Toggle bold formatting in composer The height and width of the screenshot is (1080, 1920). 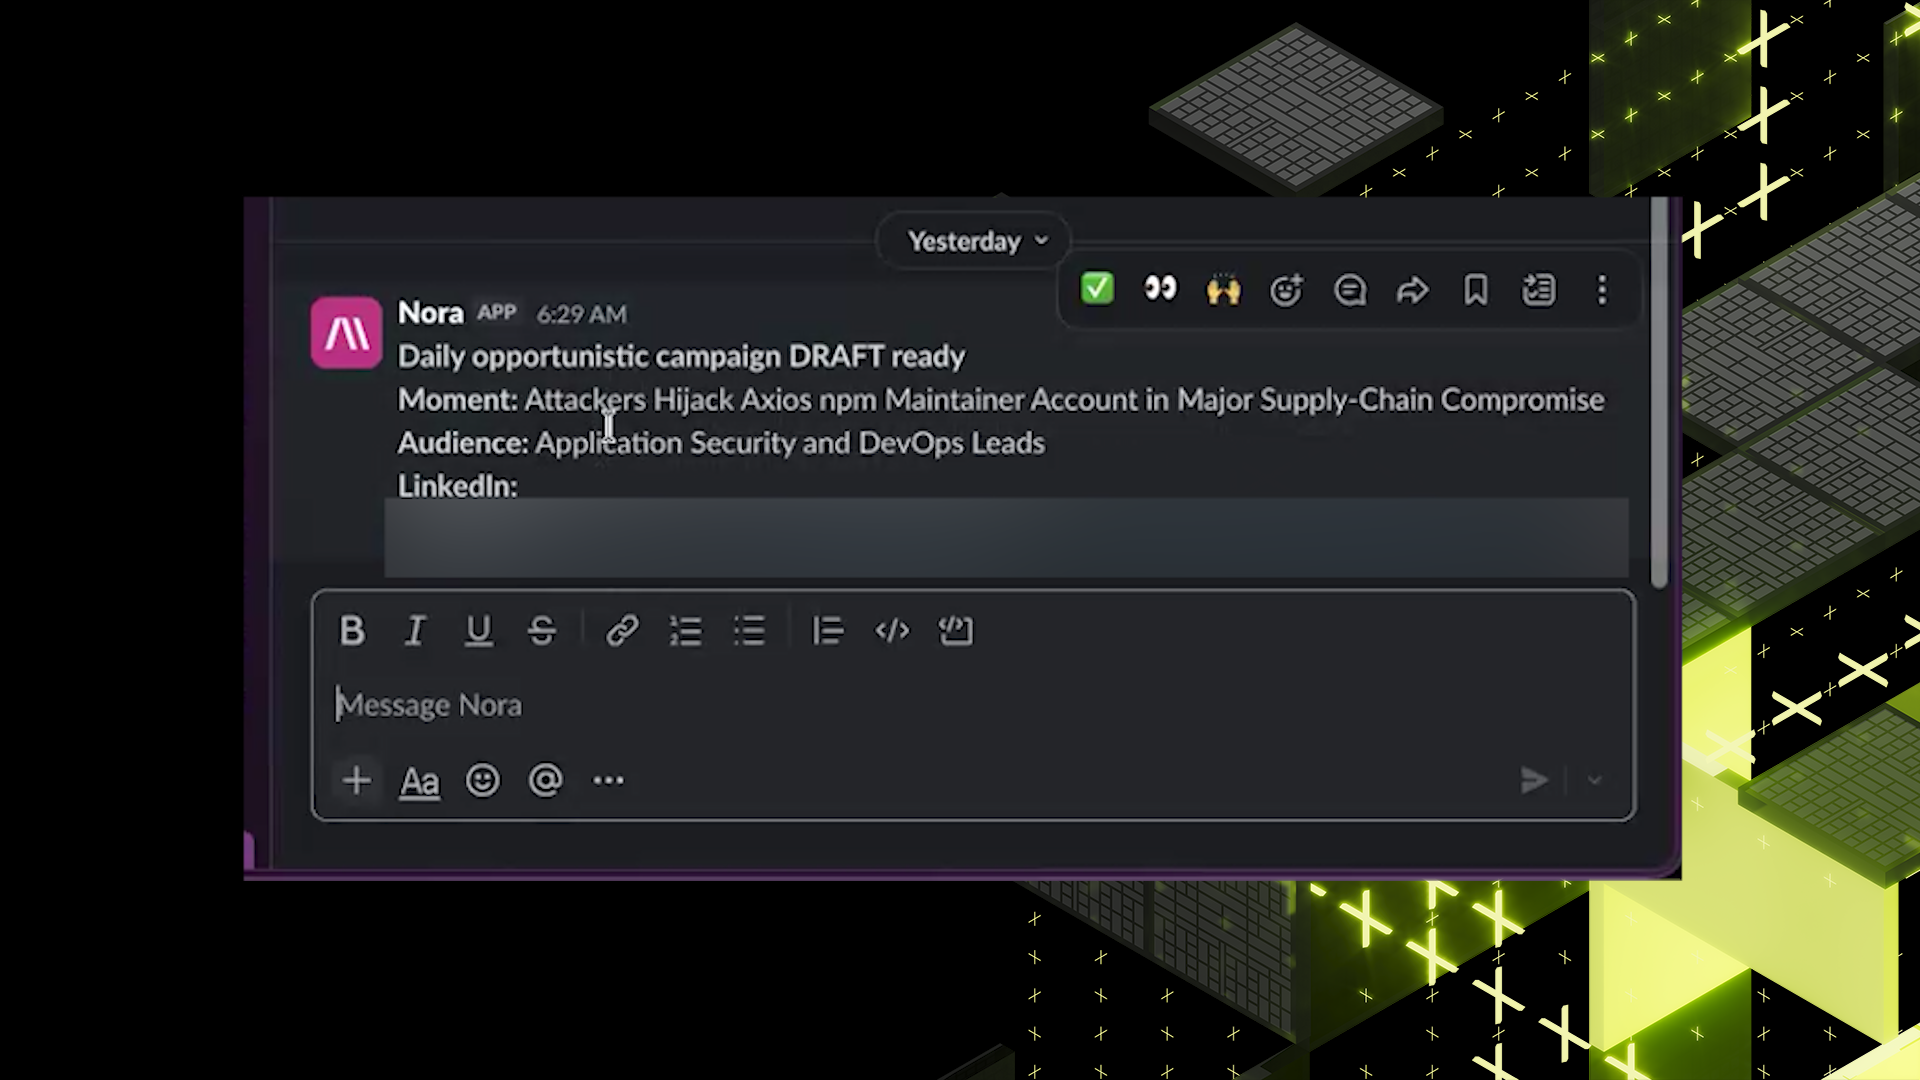pos(352,630)
